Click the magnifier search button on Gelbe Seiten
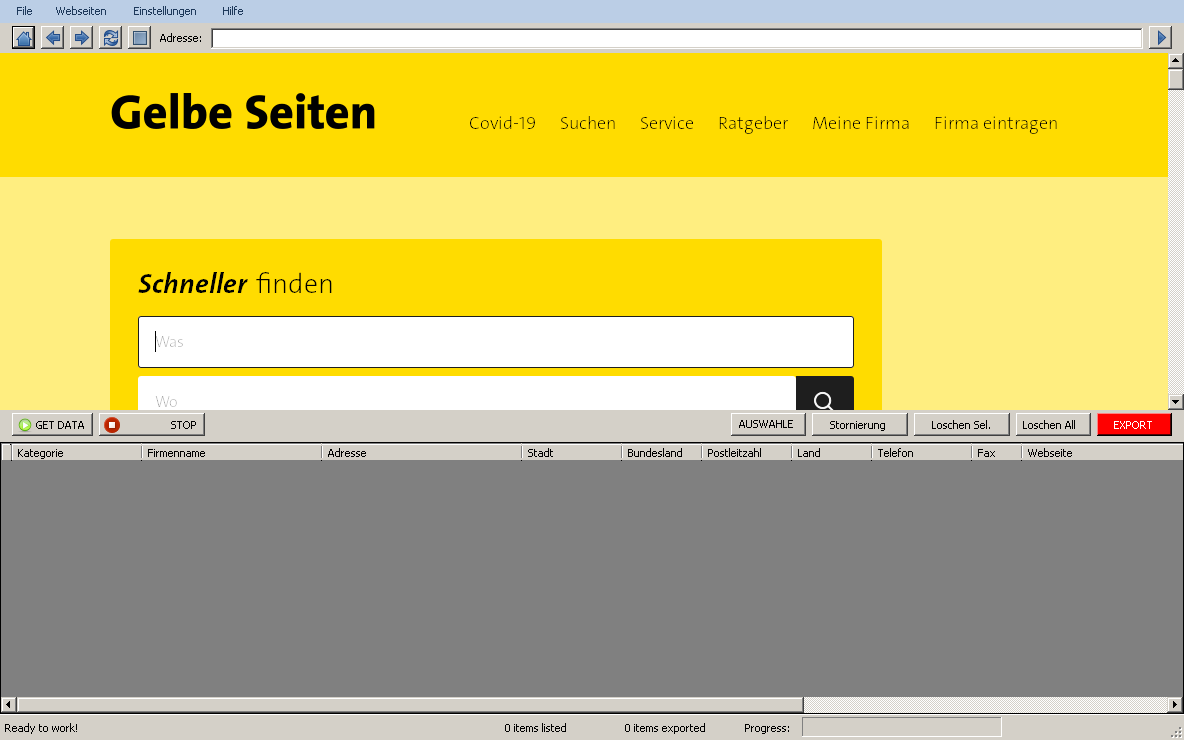The height and width of the screenshot is (740, 1184). (x=825, y=393)
